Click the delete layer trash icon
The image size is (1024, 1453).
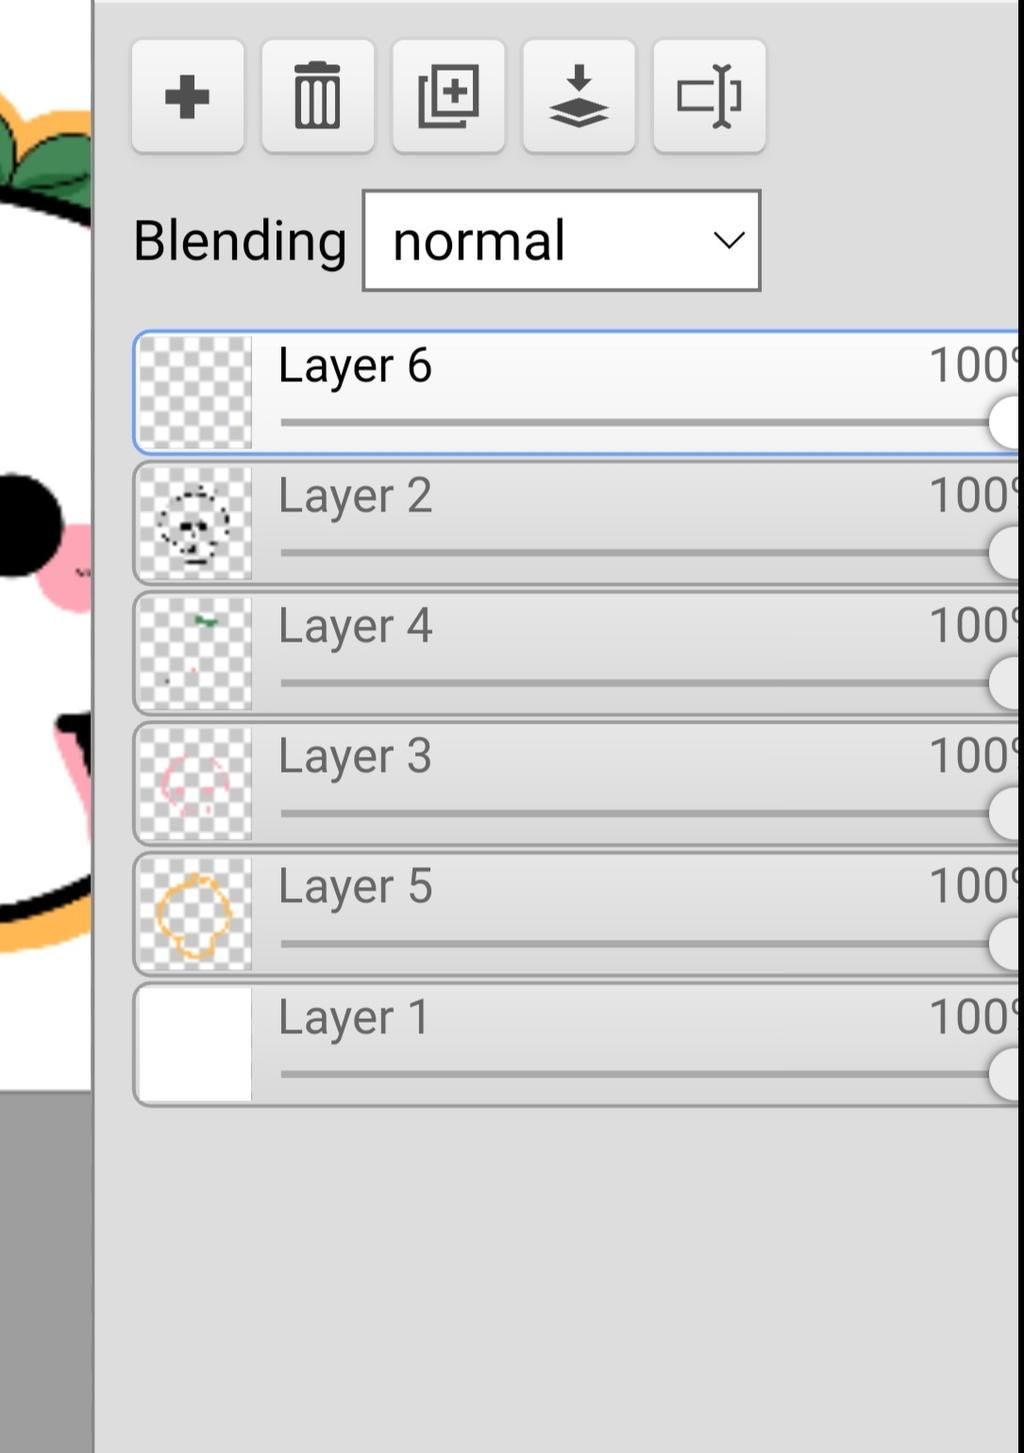click(317, 97)
